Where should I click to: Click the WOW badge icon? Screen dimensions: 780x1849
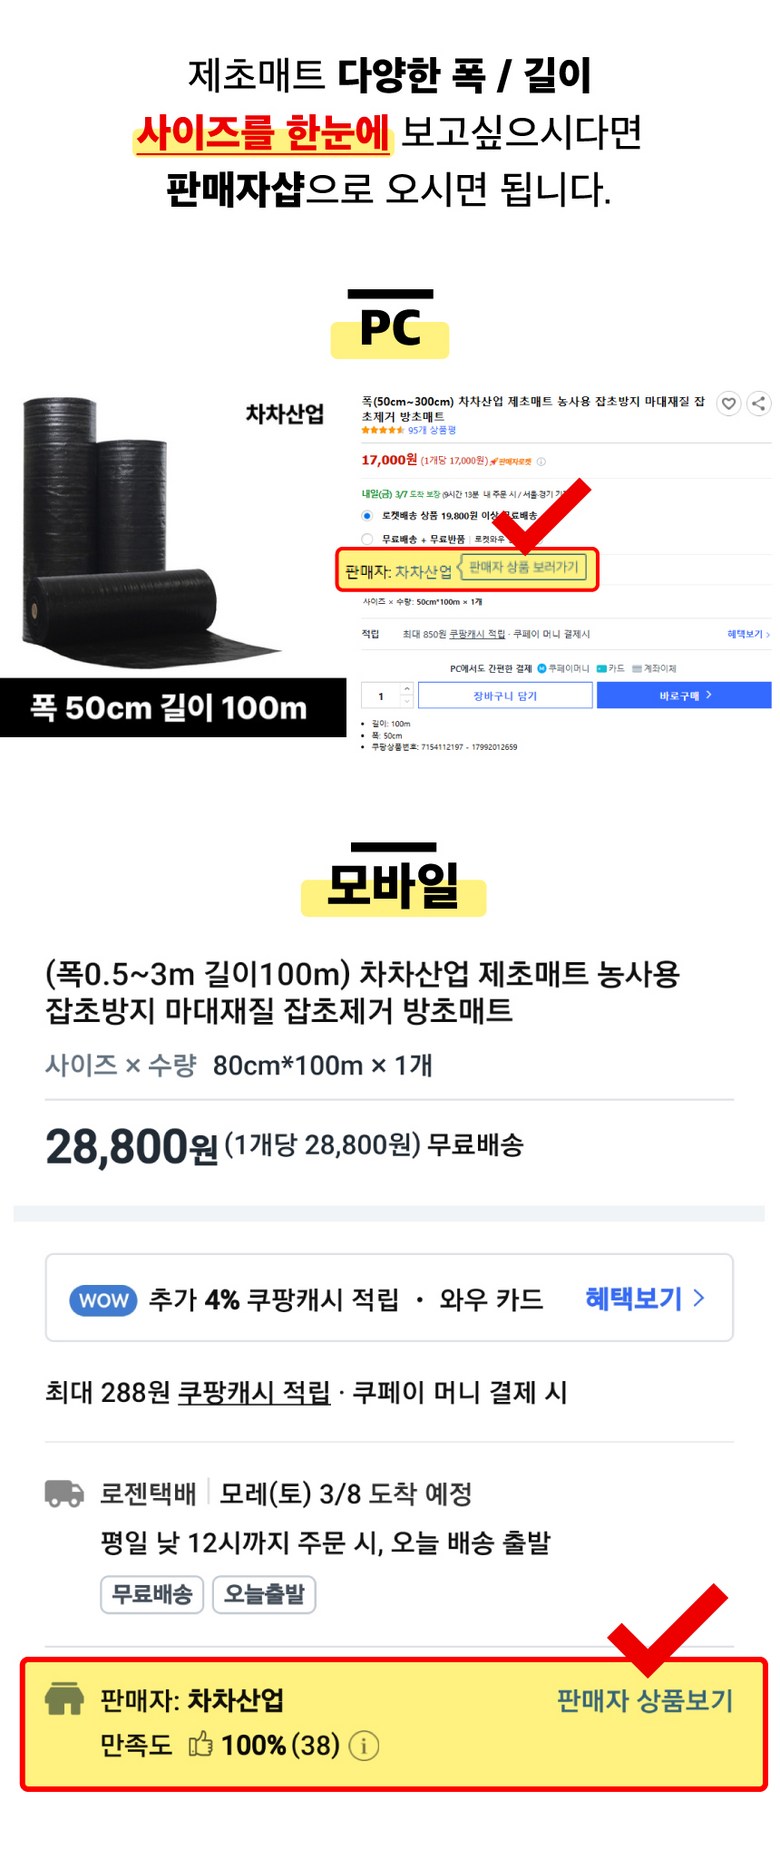103,1300
